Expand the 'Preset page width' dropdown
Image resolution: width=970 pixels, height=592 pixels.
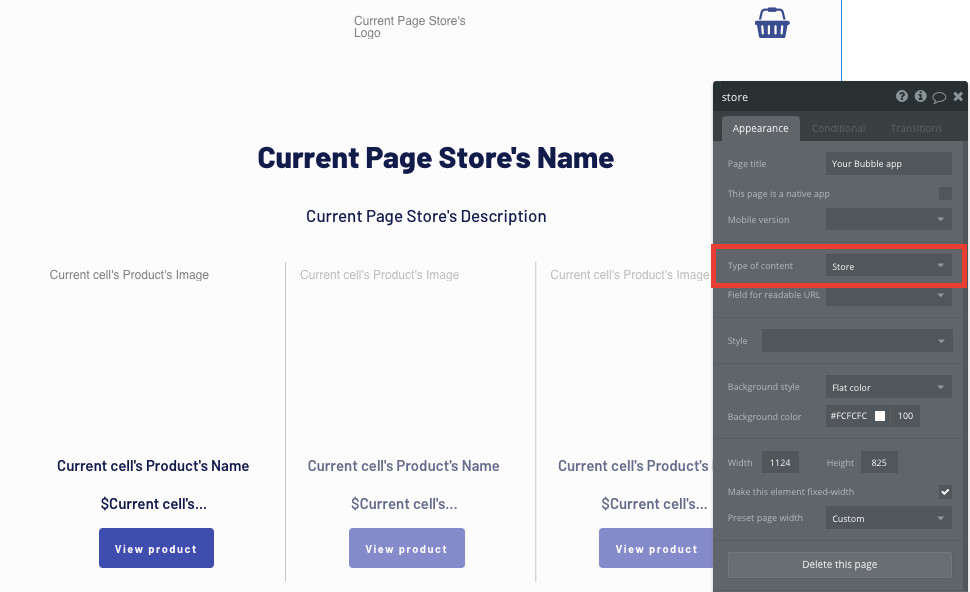click(887, 517)
